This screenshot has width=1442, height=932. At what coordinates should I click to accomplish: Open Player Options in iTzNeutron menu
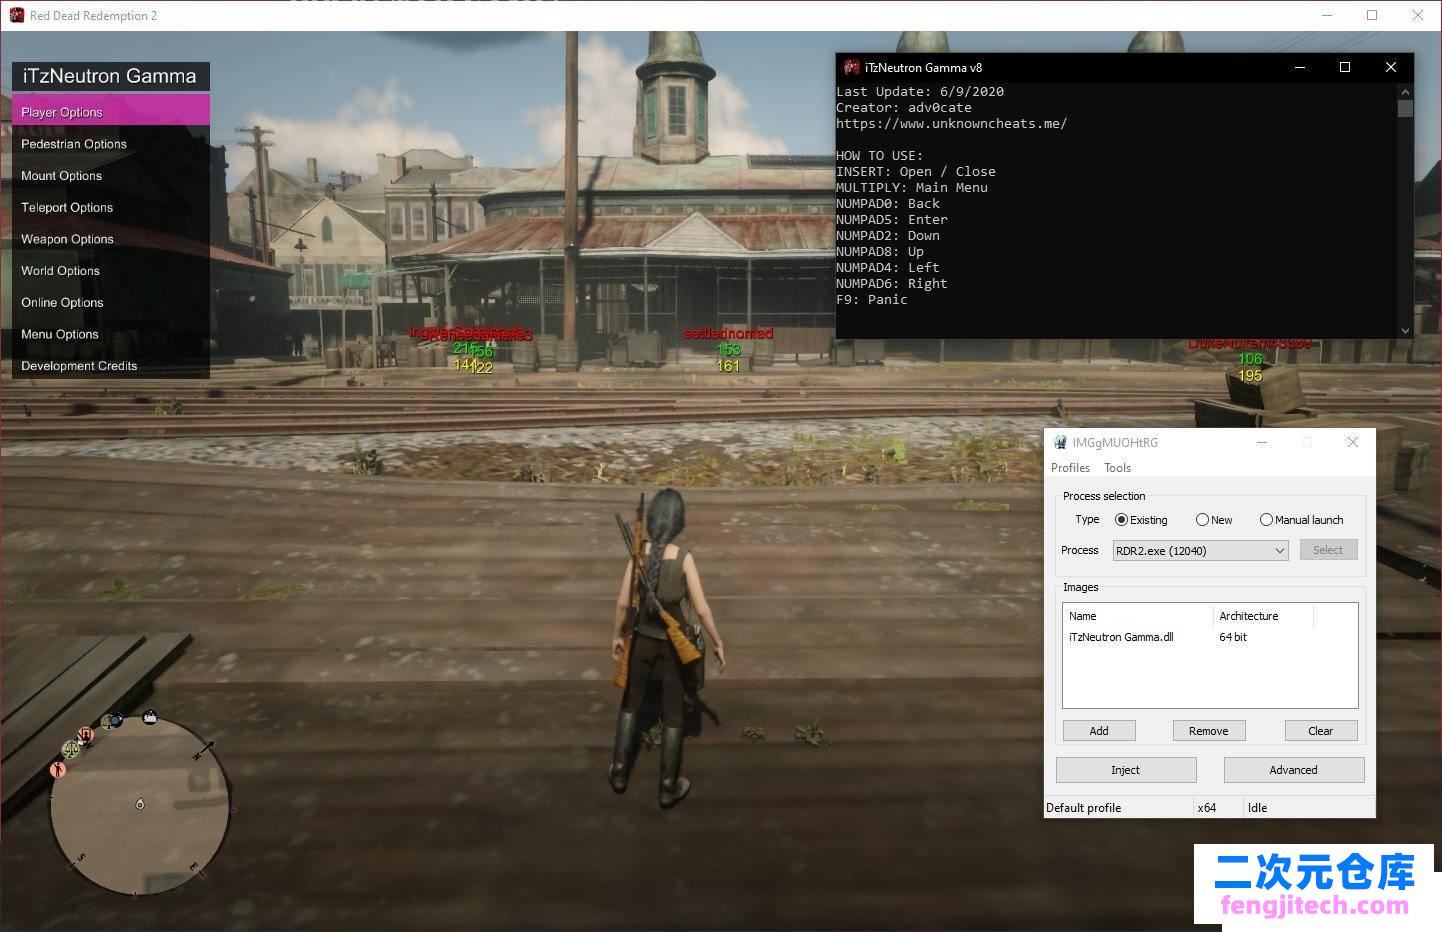(111, 111)
